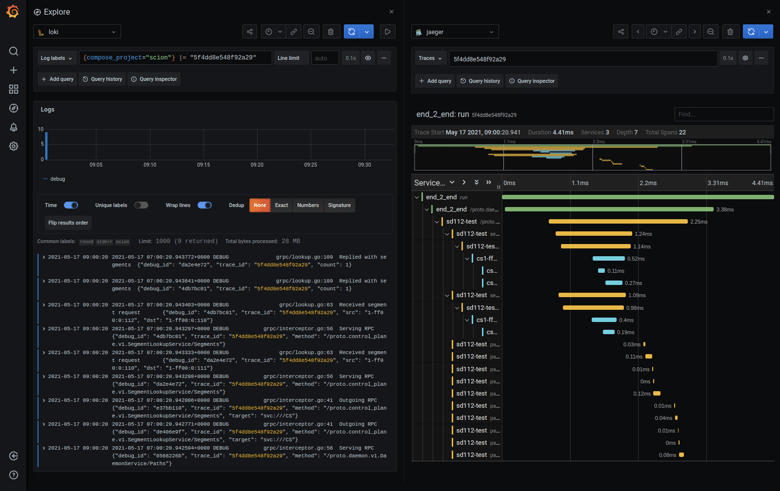The image size is (780, 491).
Task: Start live streaming logs with play icon
Action: [x=388, y=32]
